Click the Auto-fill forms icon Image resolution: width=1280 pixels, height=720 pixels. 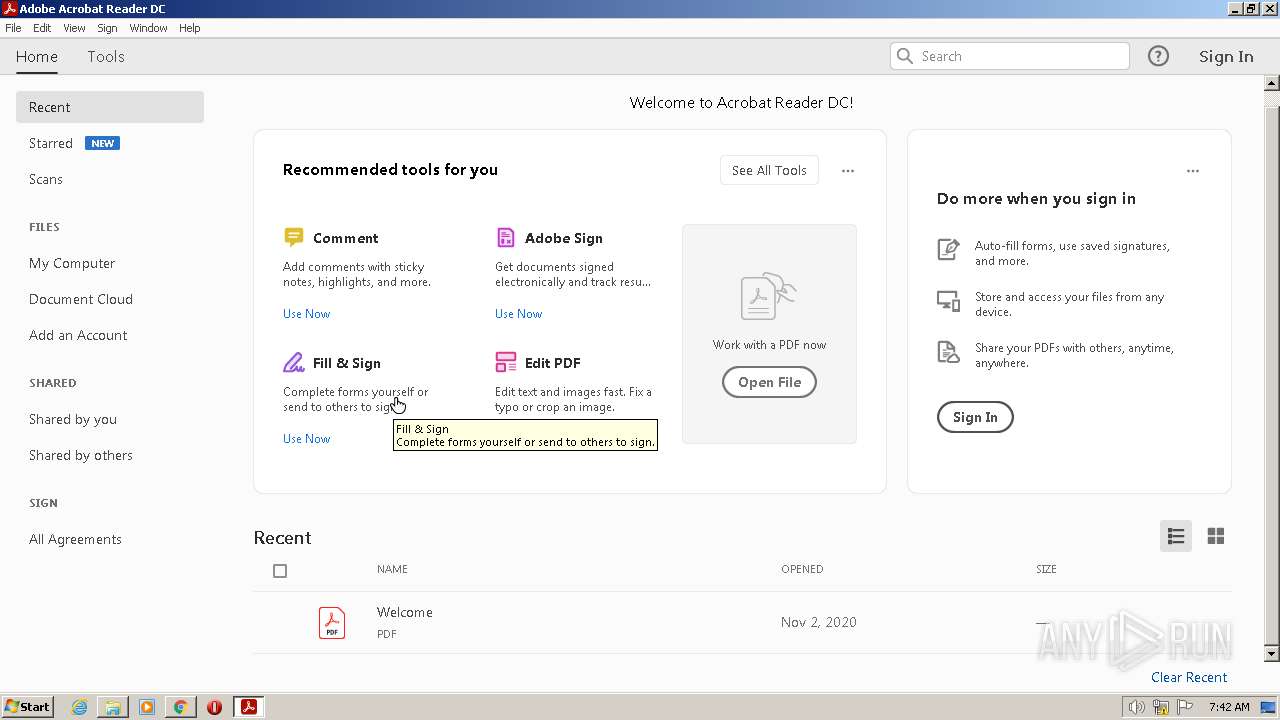tap(948, 249)
